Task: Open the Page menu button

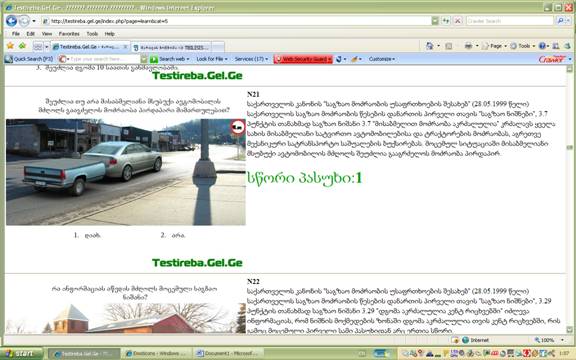Action: [x=494, y=46]
